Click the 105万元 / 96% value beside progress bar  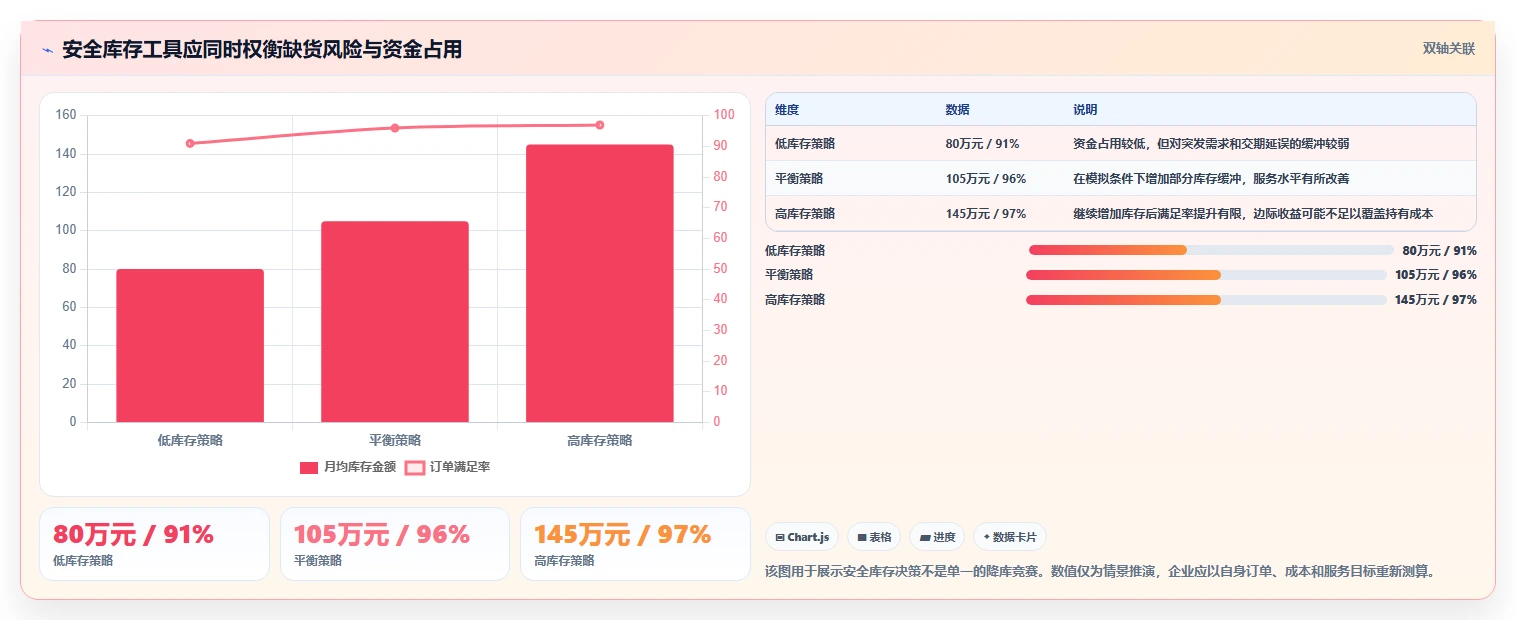point(1436,275)
